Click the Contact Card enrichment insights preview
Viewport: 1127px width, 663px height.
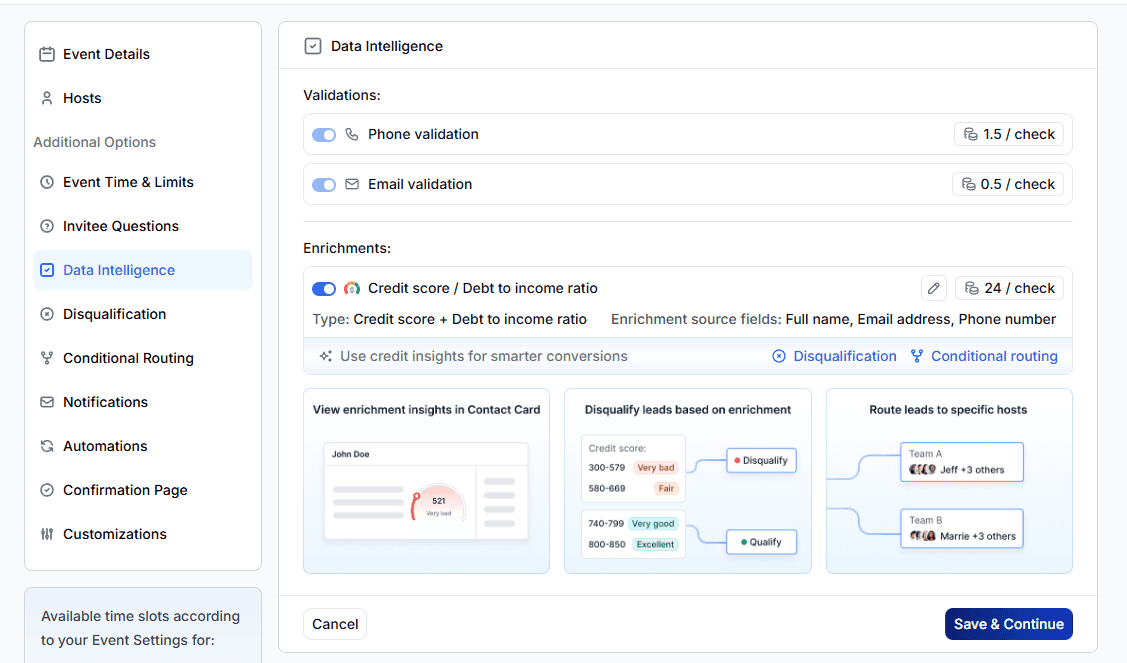[x=426, y=481]
